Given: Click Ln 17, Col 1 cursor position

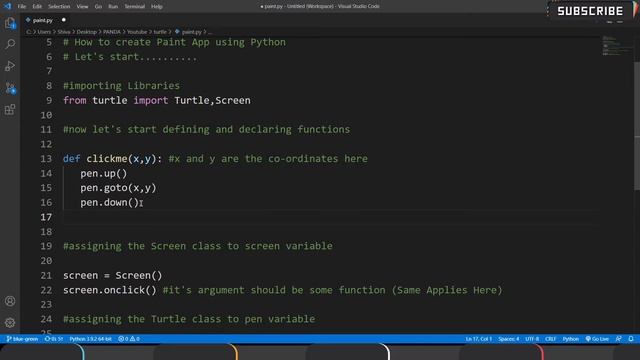Looking at the screenshot, I should [479, 339].
